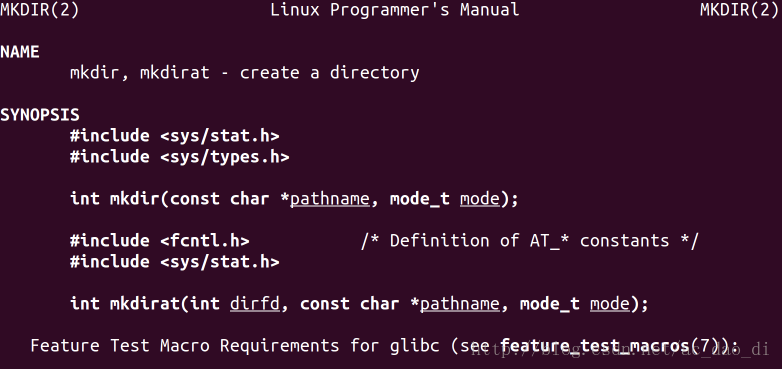
Task: Click 'int mkdir(const char' function signature start
Action: tap(170, 198)
